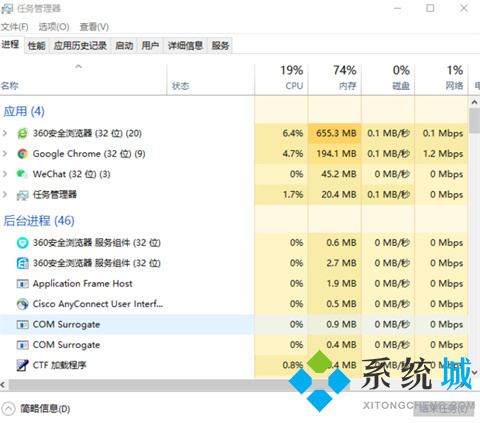Open the 文件(F) menu

[x=14, y=27]
